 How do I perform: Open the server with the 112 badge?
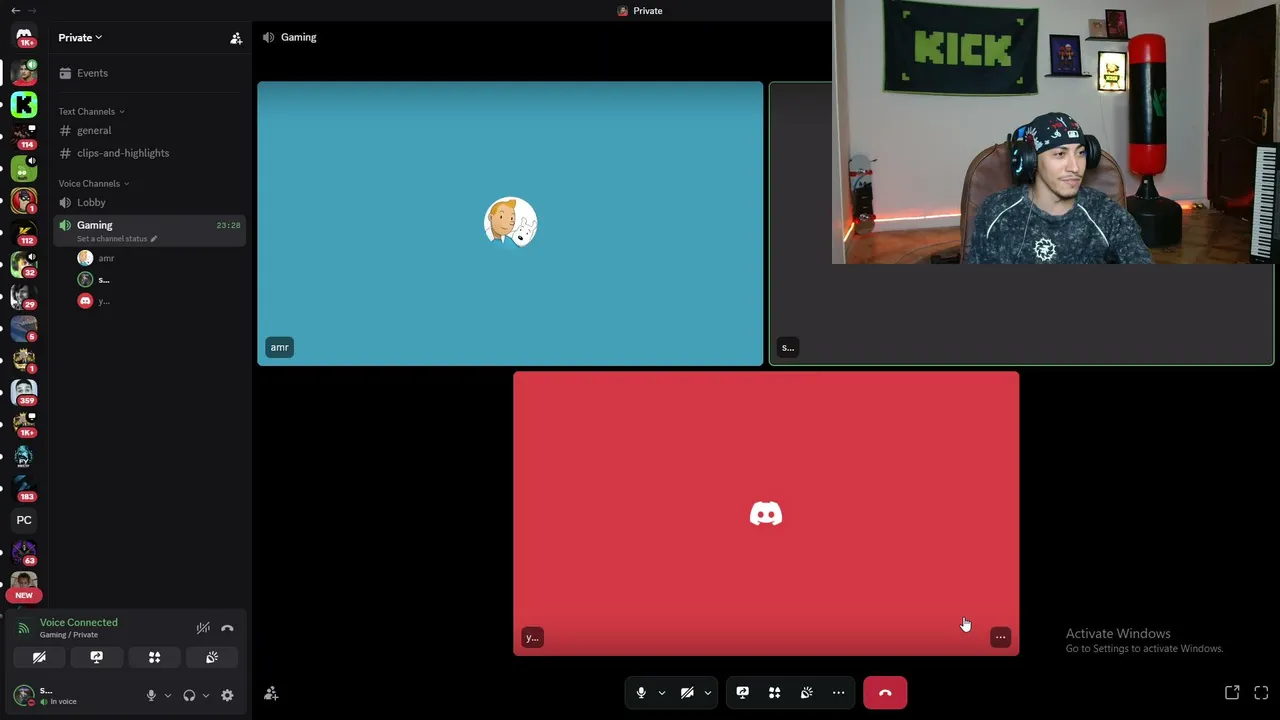coord(24,233)
